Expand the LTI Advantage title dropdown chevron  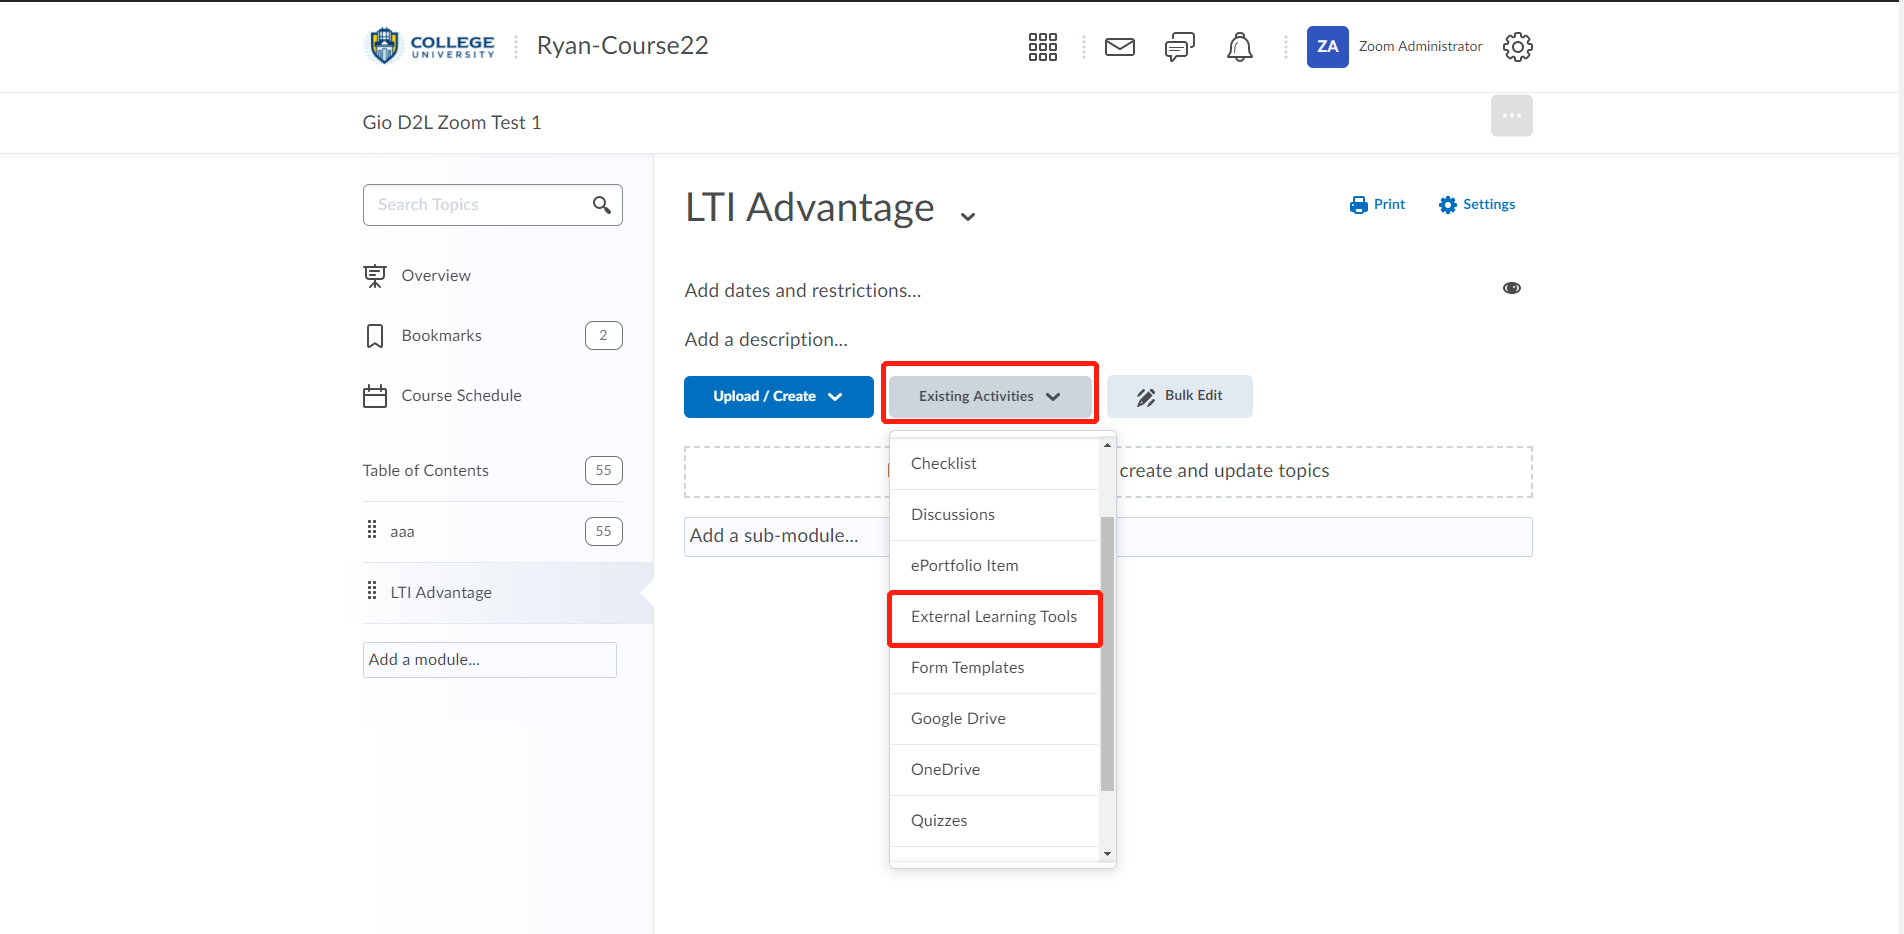968,216
